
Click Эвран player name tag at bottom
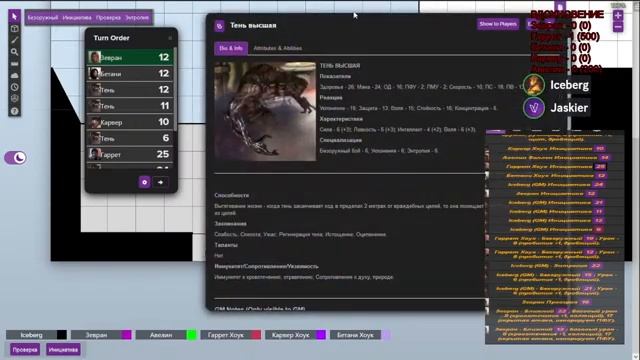tap(96, 335)
